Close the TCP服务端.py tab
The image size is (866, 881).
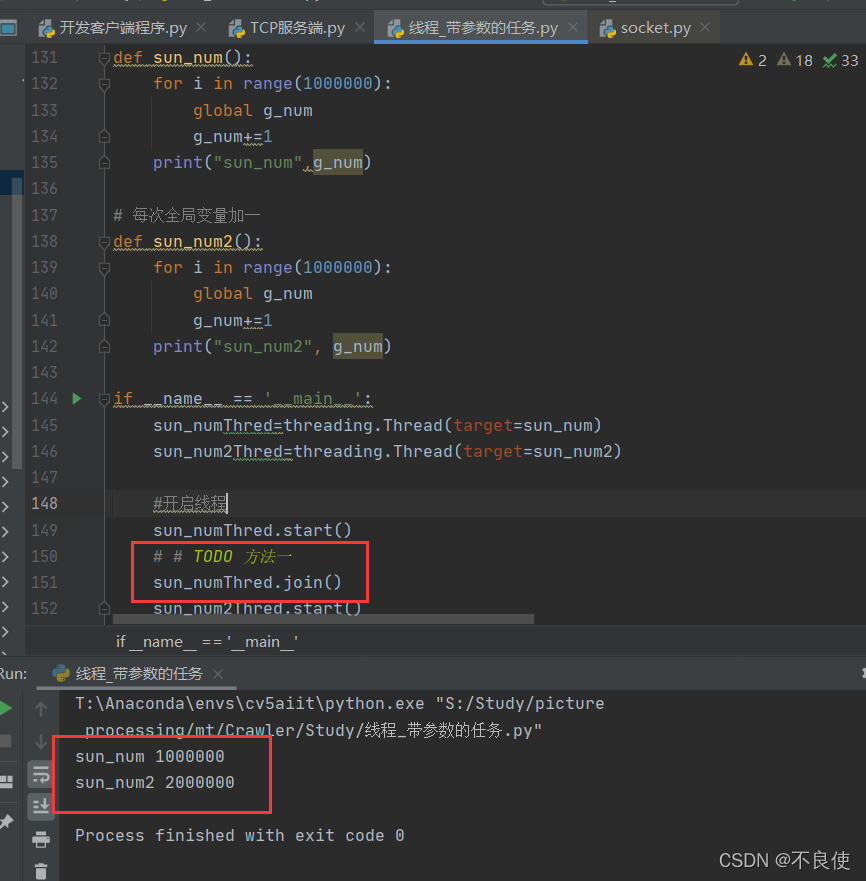click(x=360, y=27)
